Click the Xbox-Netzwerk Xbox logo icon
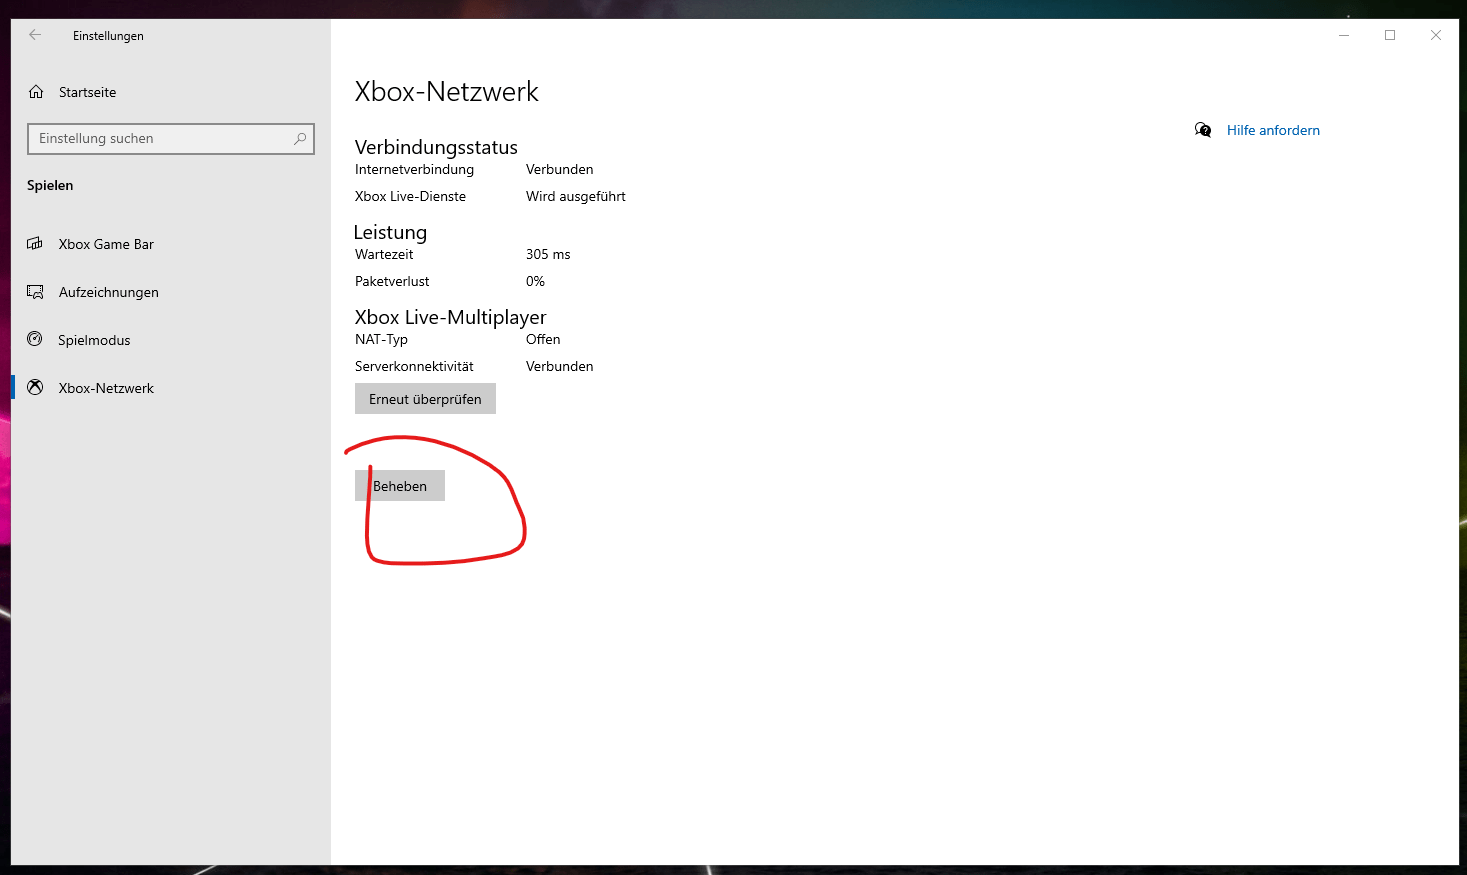This screenshot has width=1467, height=875. (35, 387)
